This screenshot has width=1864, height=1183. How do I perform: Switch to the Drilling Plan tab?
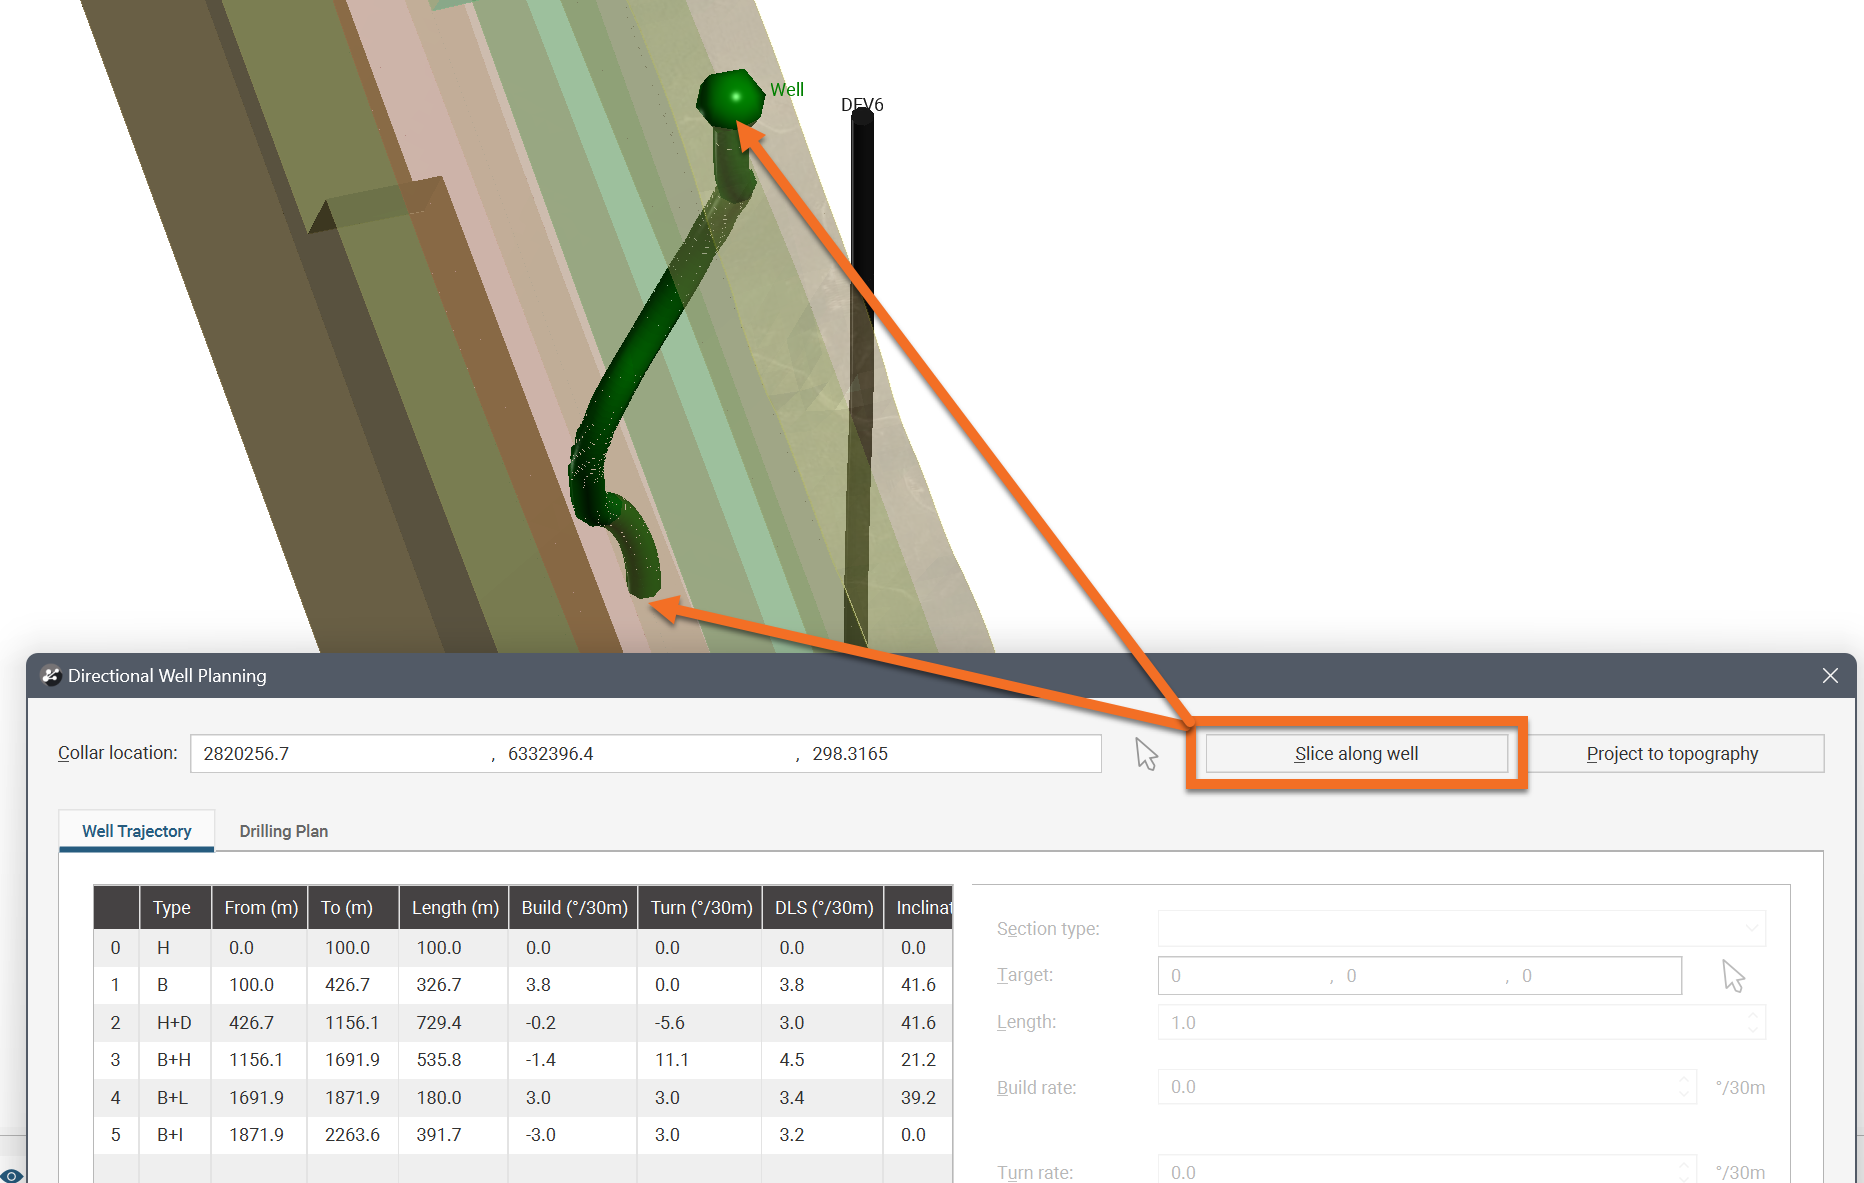coord(283,831)
